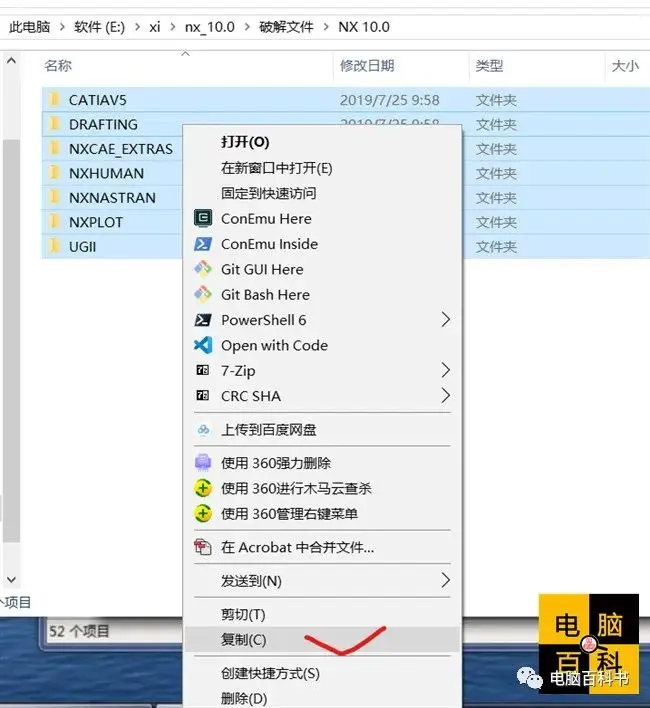Click 文件夹 type cell of UGII row

click(496, 247)
